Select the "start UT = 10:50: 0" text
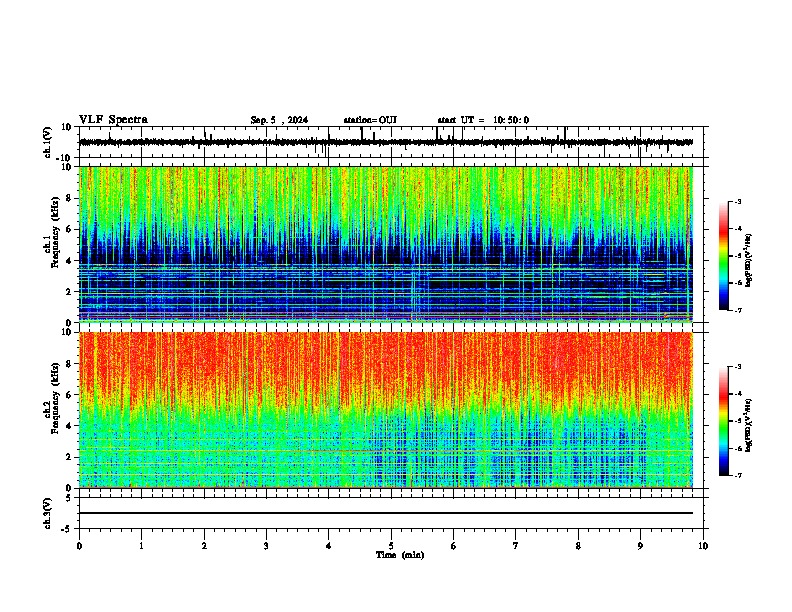The height and width of the screenshot is (612, 792). (483, 120)
